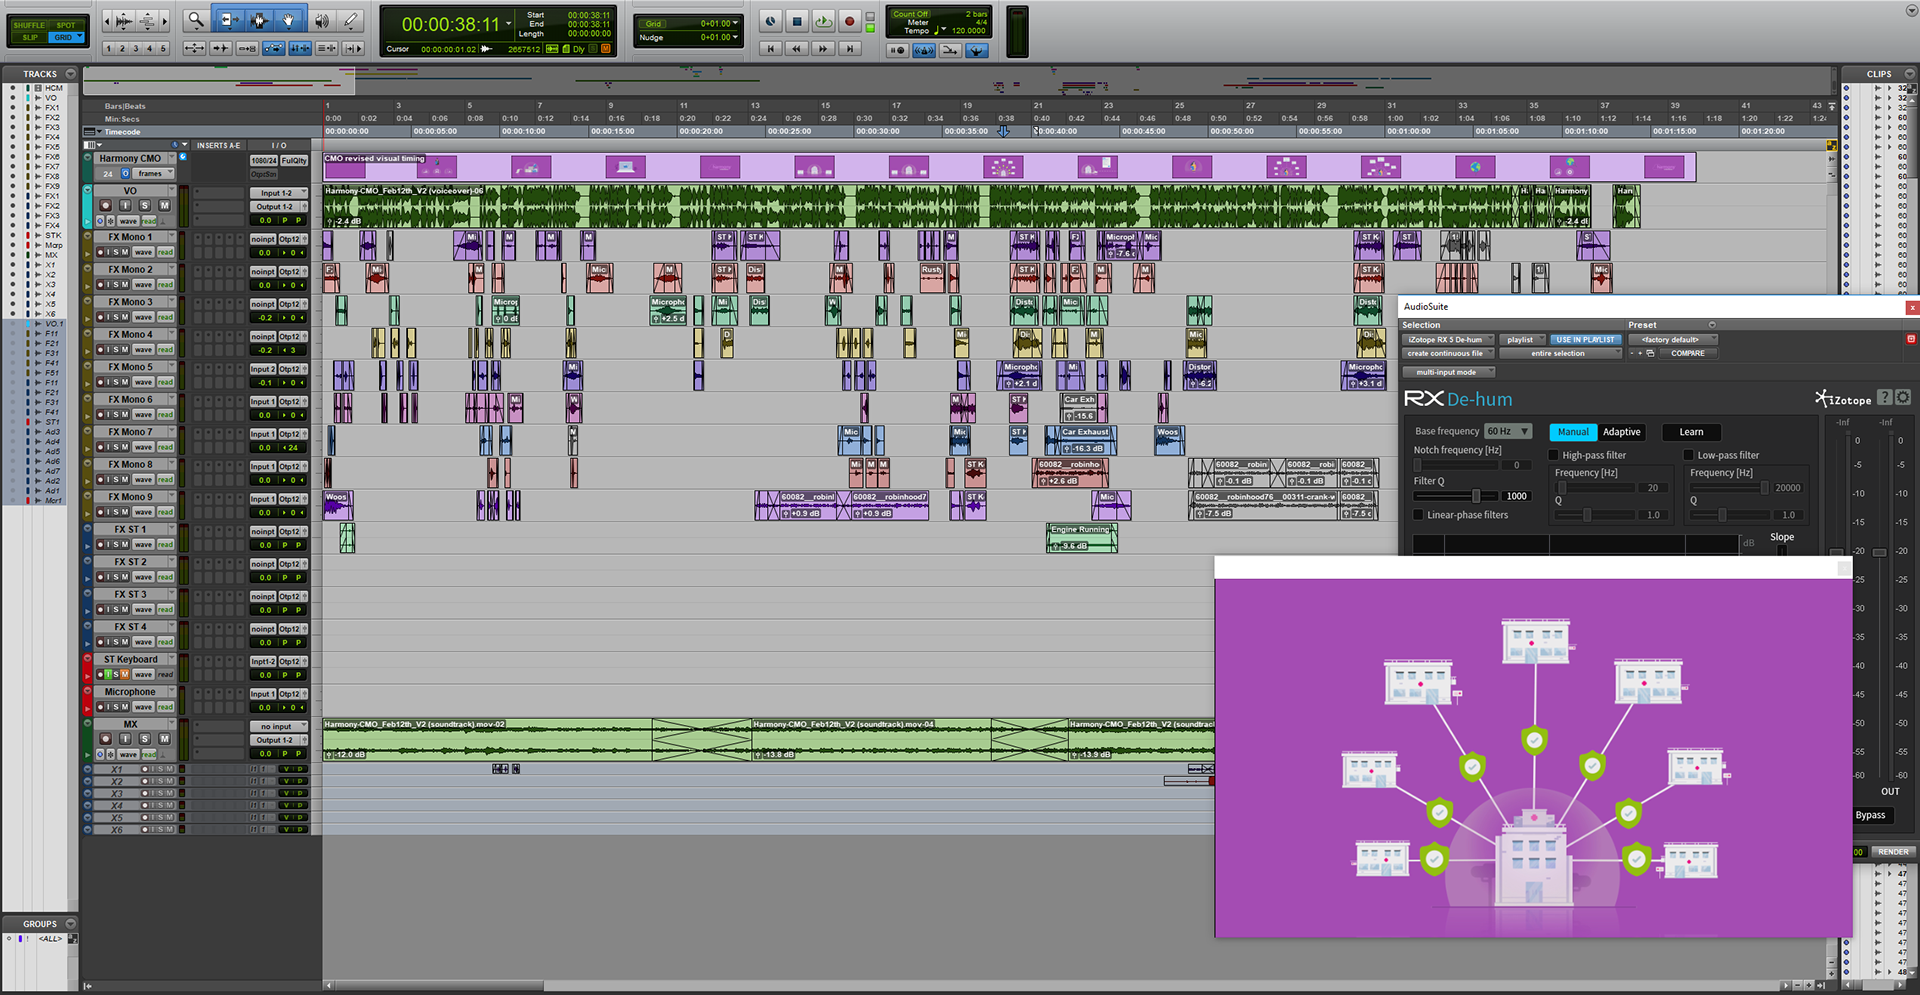Mute the MX track
This screenshot has width=1920, height=995.
(x=164, y=739)
